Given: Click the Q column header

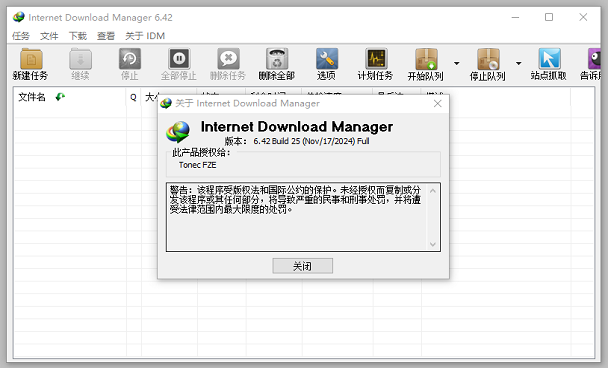Looking at the screenshot, I should (x=133, y=97).
